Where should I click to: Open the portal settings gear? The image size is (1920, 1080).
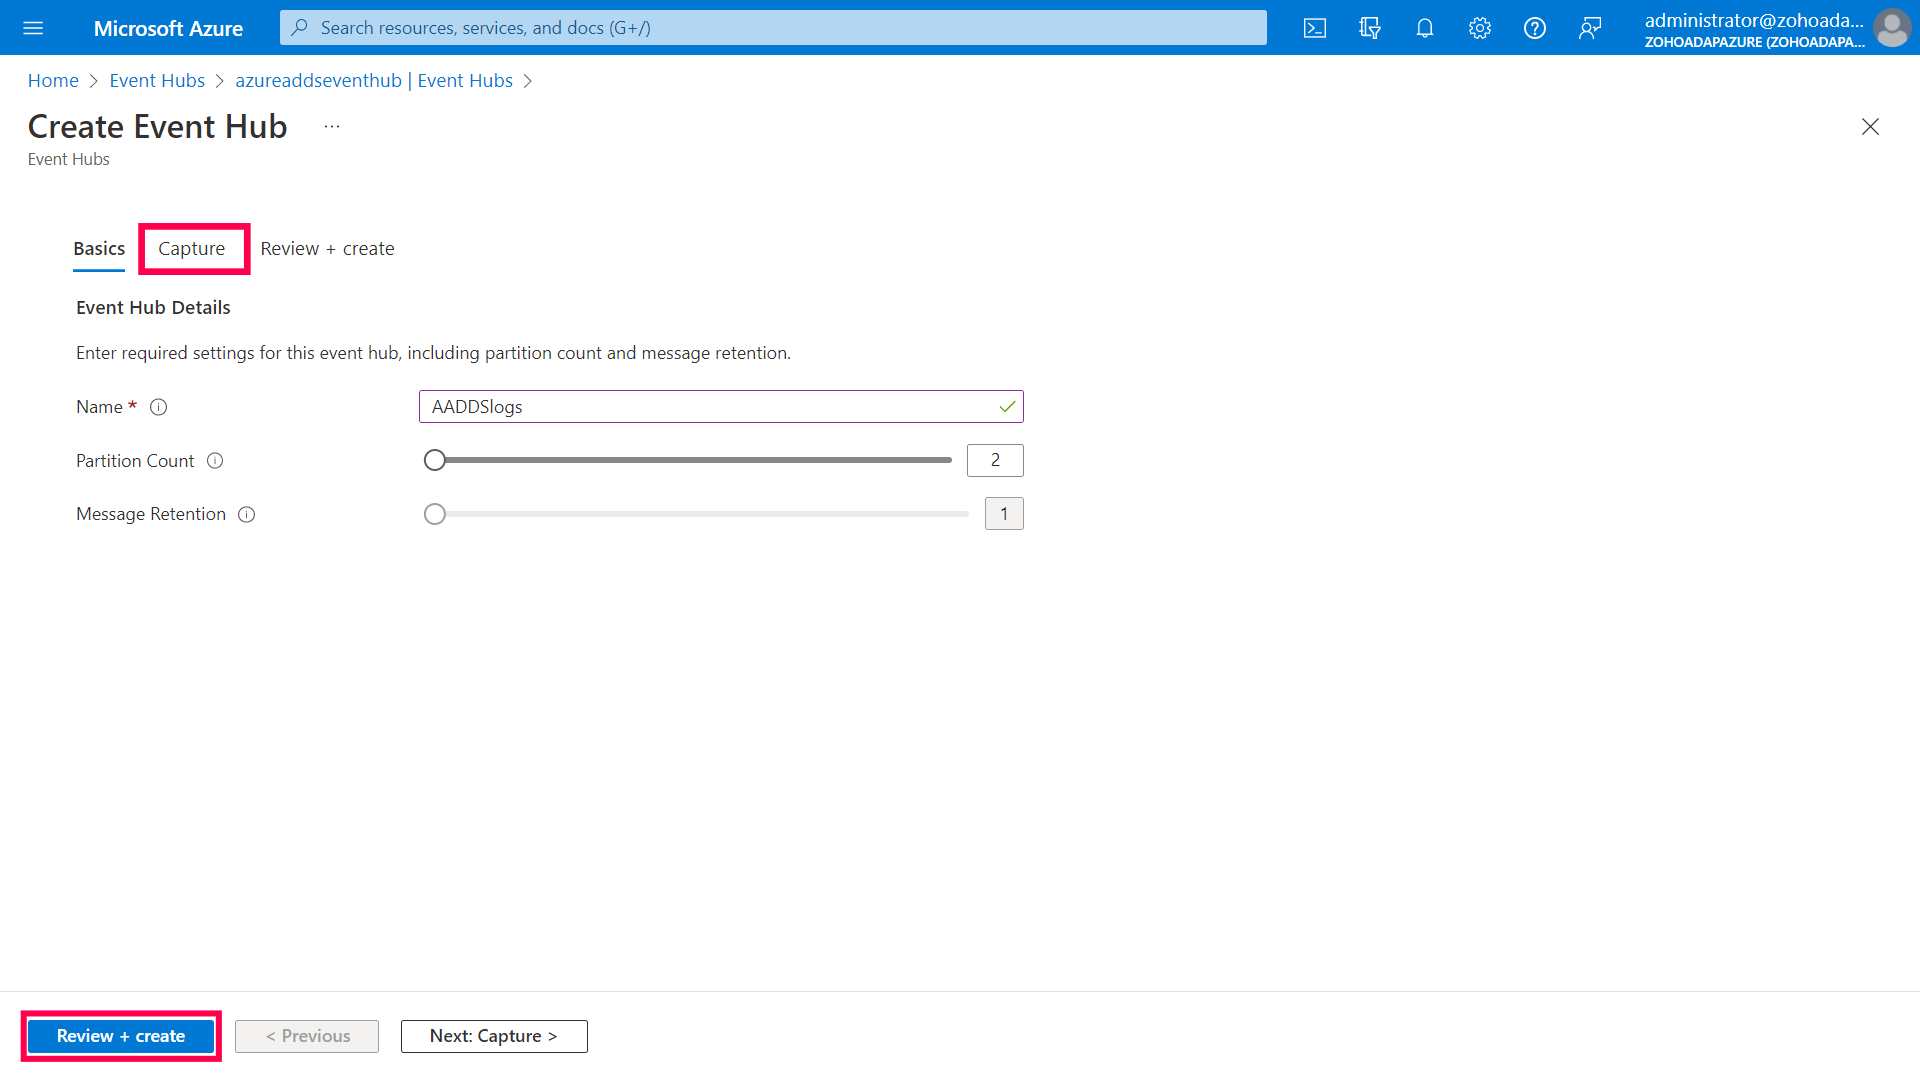coord(1480,28)
